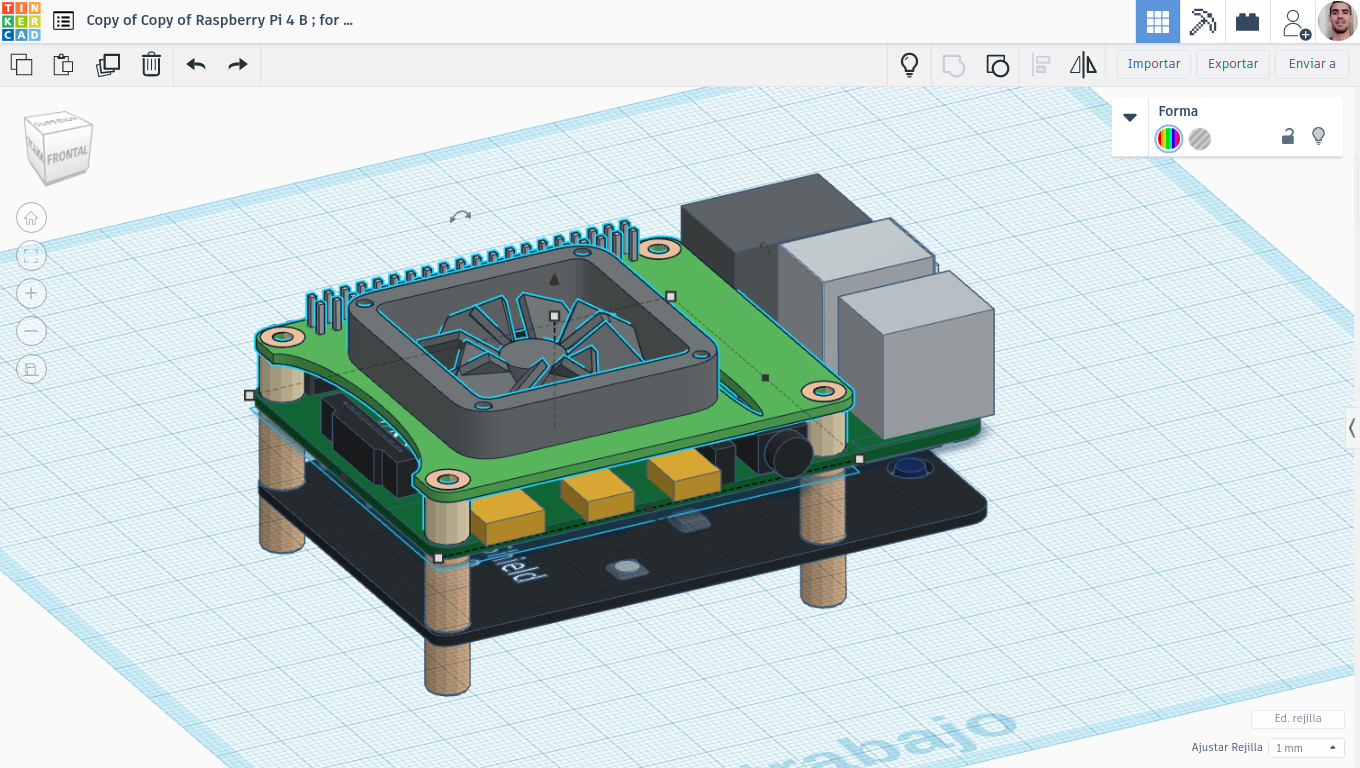This screenshot has width=1360, height=768.
Task: Click the rotate handle above the model
Action: click(x=461, y=215)
